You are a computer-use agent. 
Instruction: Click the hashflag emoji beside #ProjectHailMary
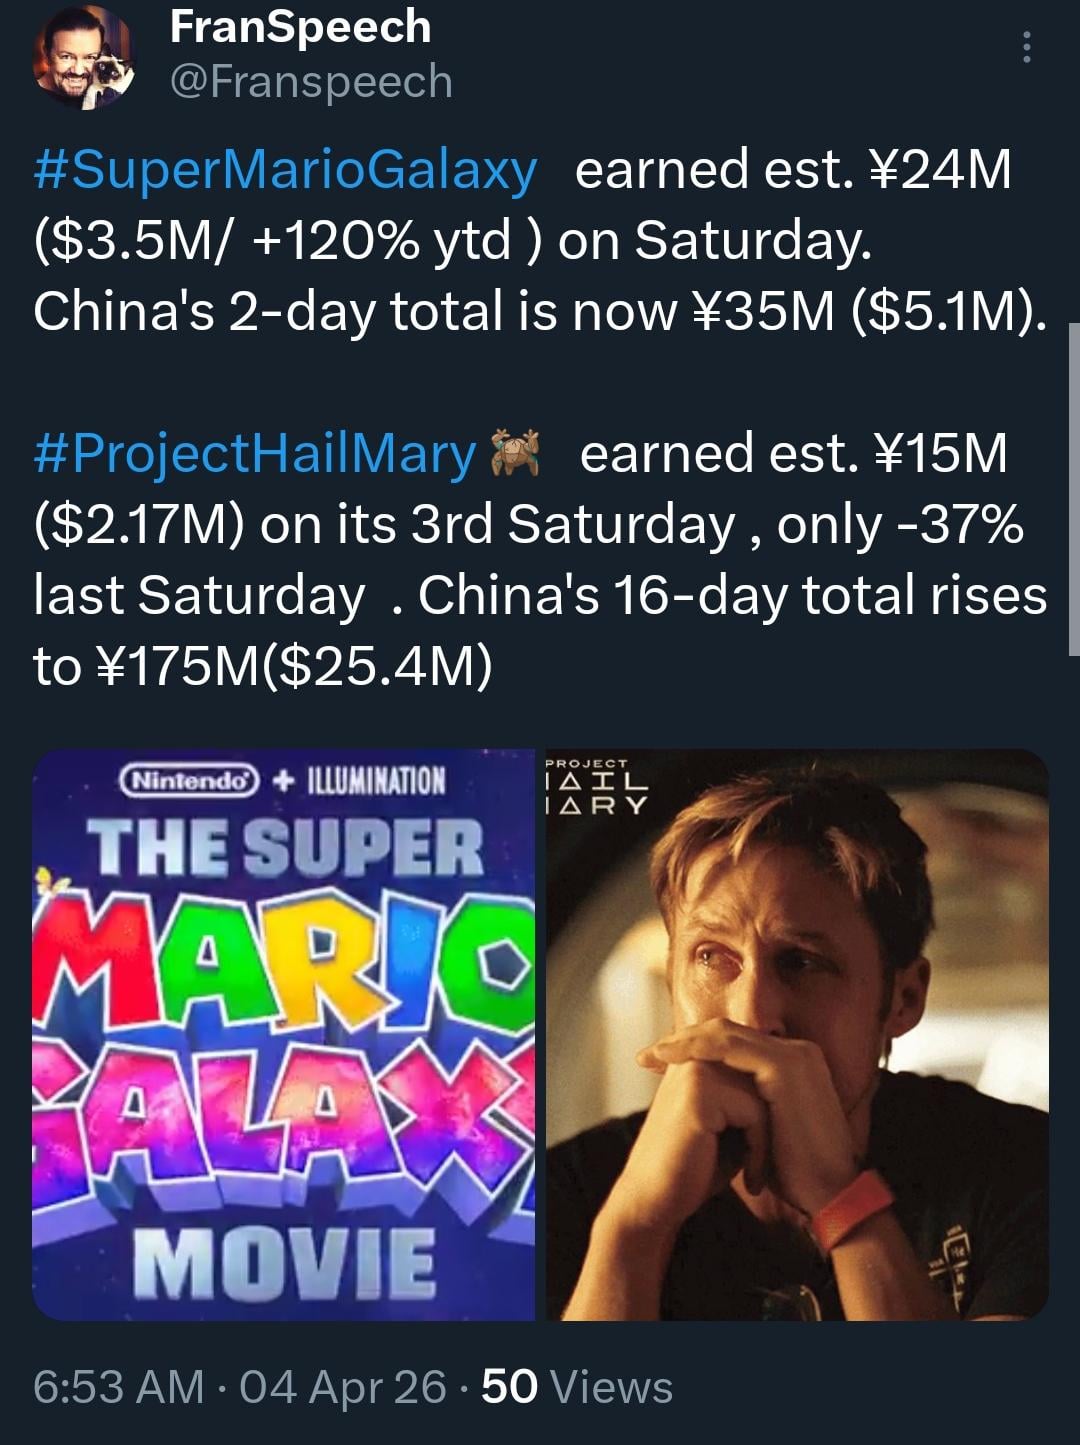point(516,452)
